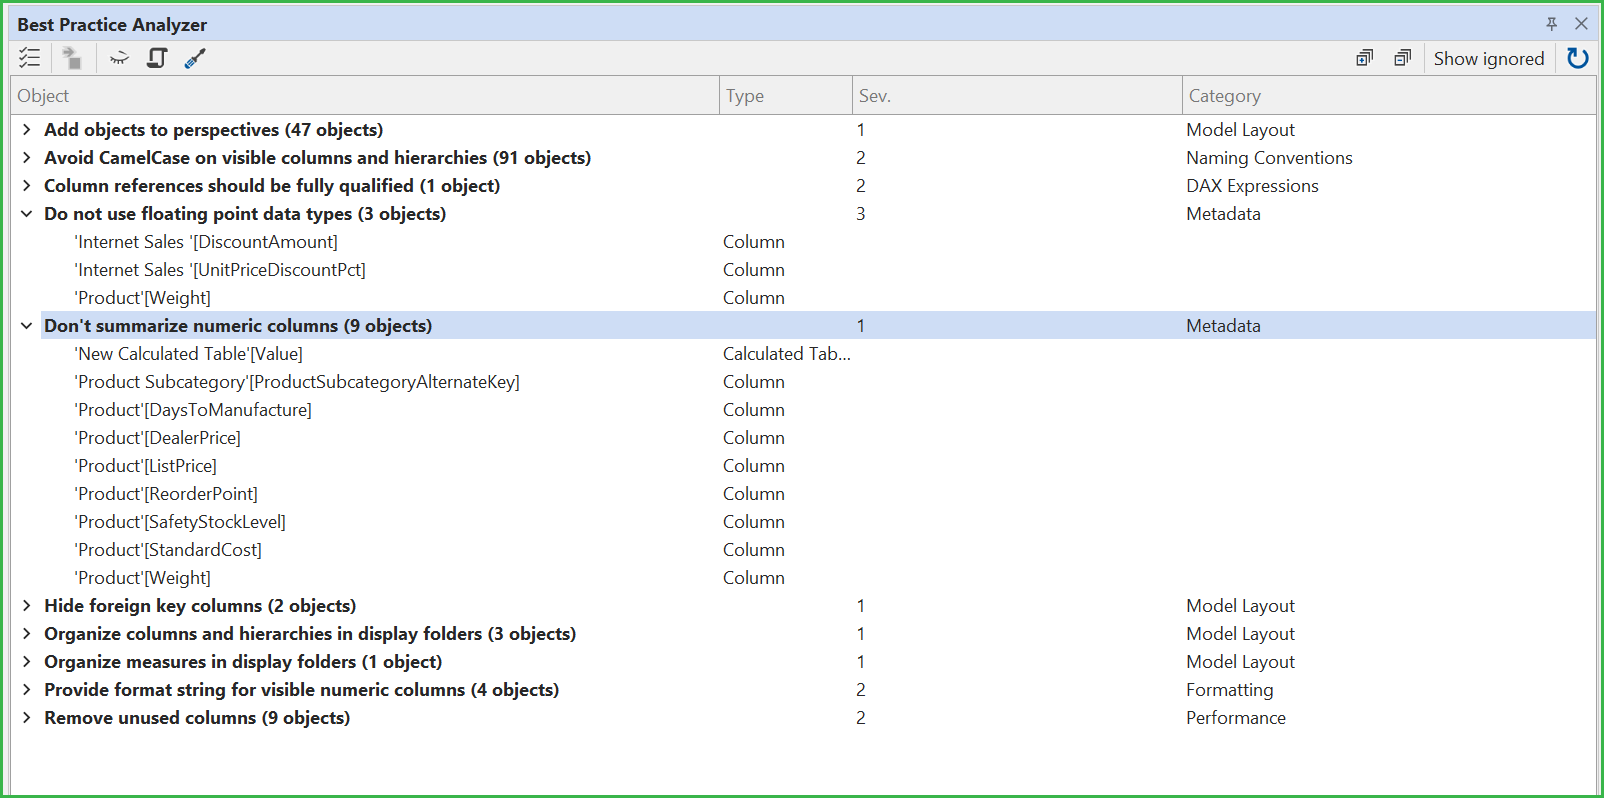Click the generate fix script icon
The height and width of the screenshot is (798, 1604).
tap(157, 58)
